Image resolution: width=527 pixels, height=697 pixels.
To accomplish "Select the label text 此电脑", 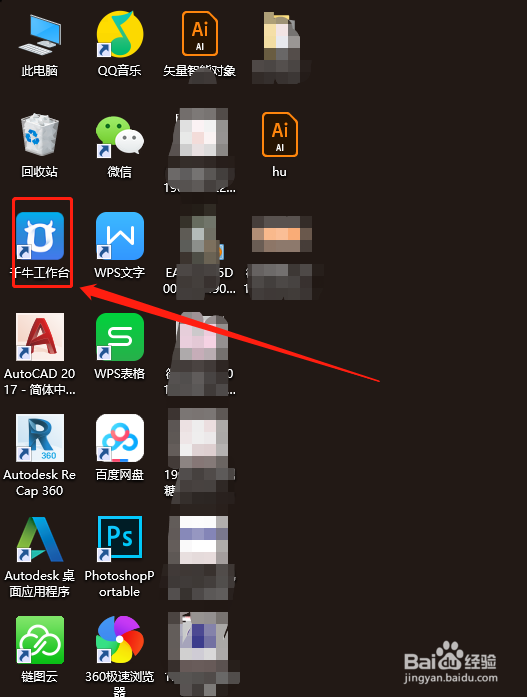I will coord(40,71).
